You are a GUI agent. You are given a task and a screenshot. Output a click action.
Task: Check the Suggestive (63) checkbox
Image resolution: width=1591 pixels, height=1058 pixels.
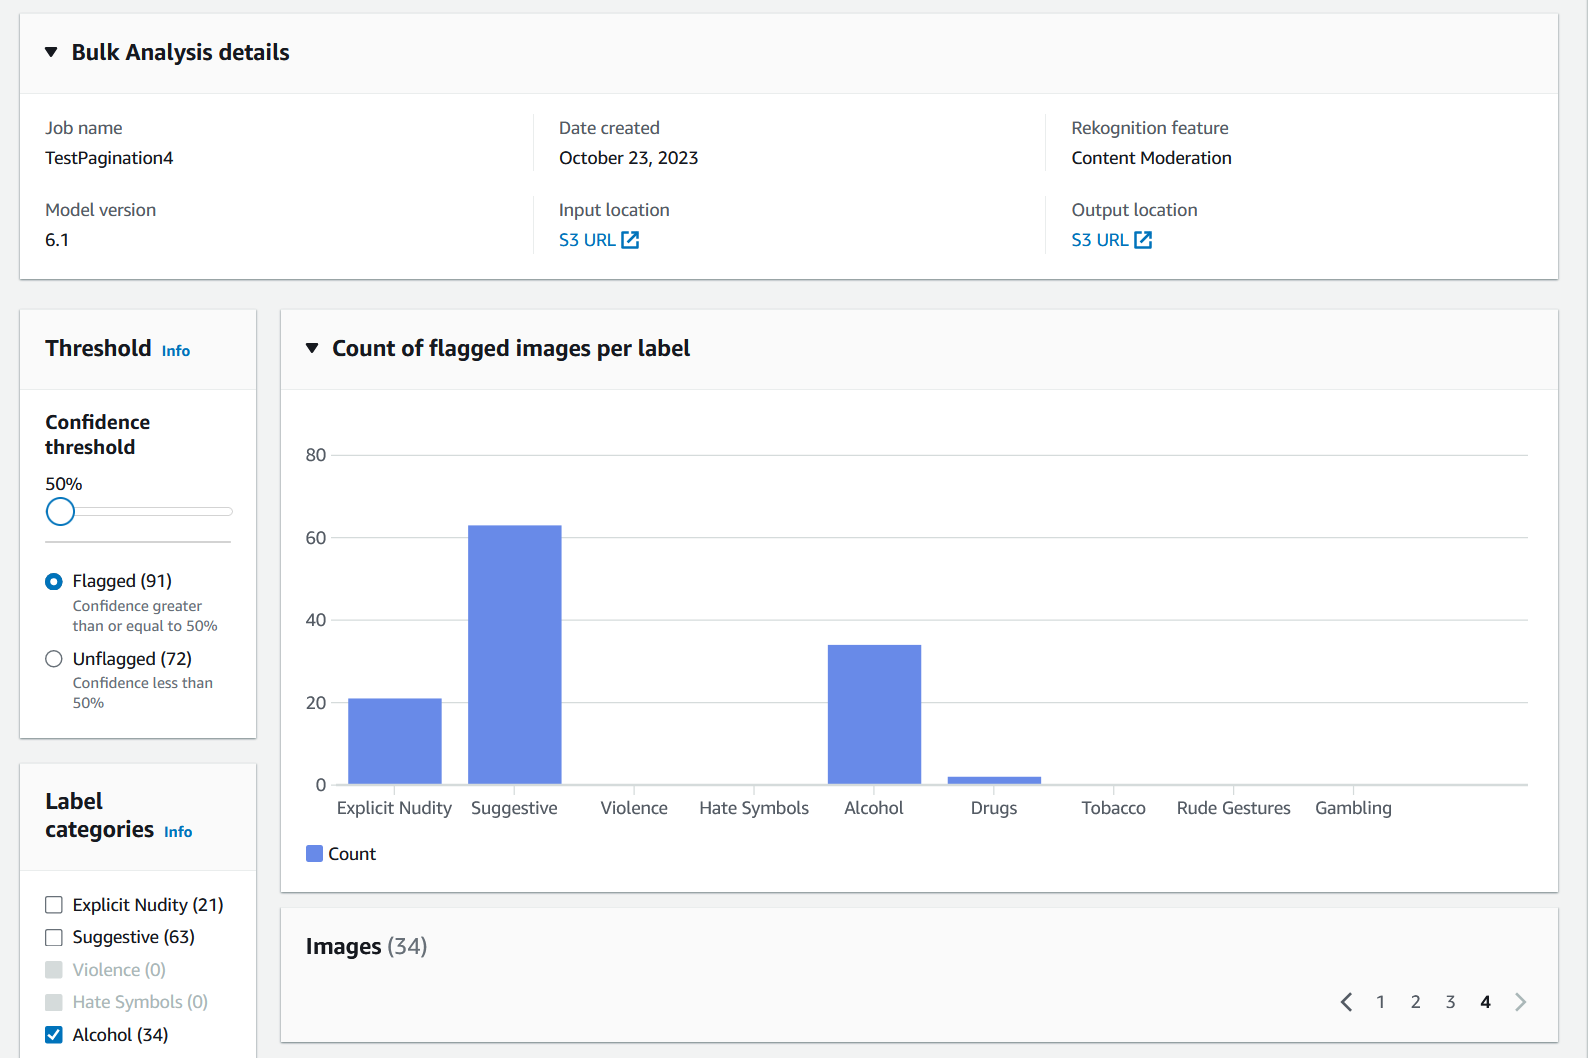point(54,938)
